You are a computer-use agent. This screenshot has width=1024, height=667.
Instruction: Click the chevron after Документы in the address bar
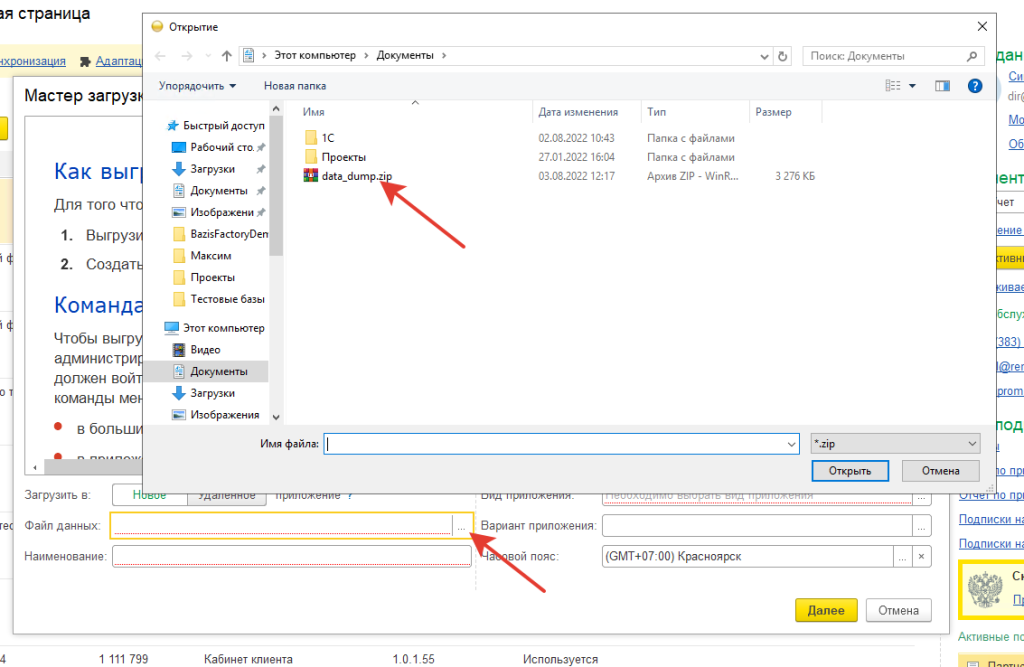coord(444,56)
